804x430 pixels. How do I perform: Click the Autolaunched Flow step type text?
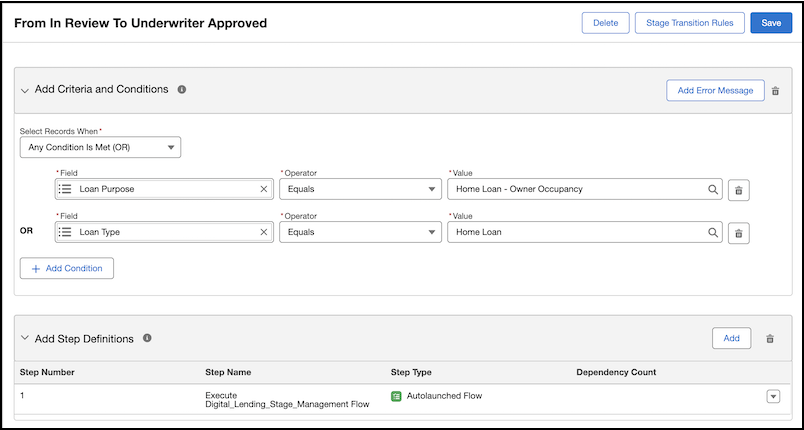tap(445, 396)
